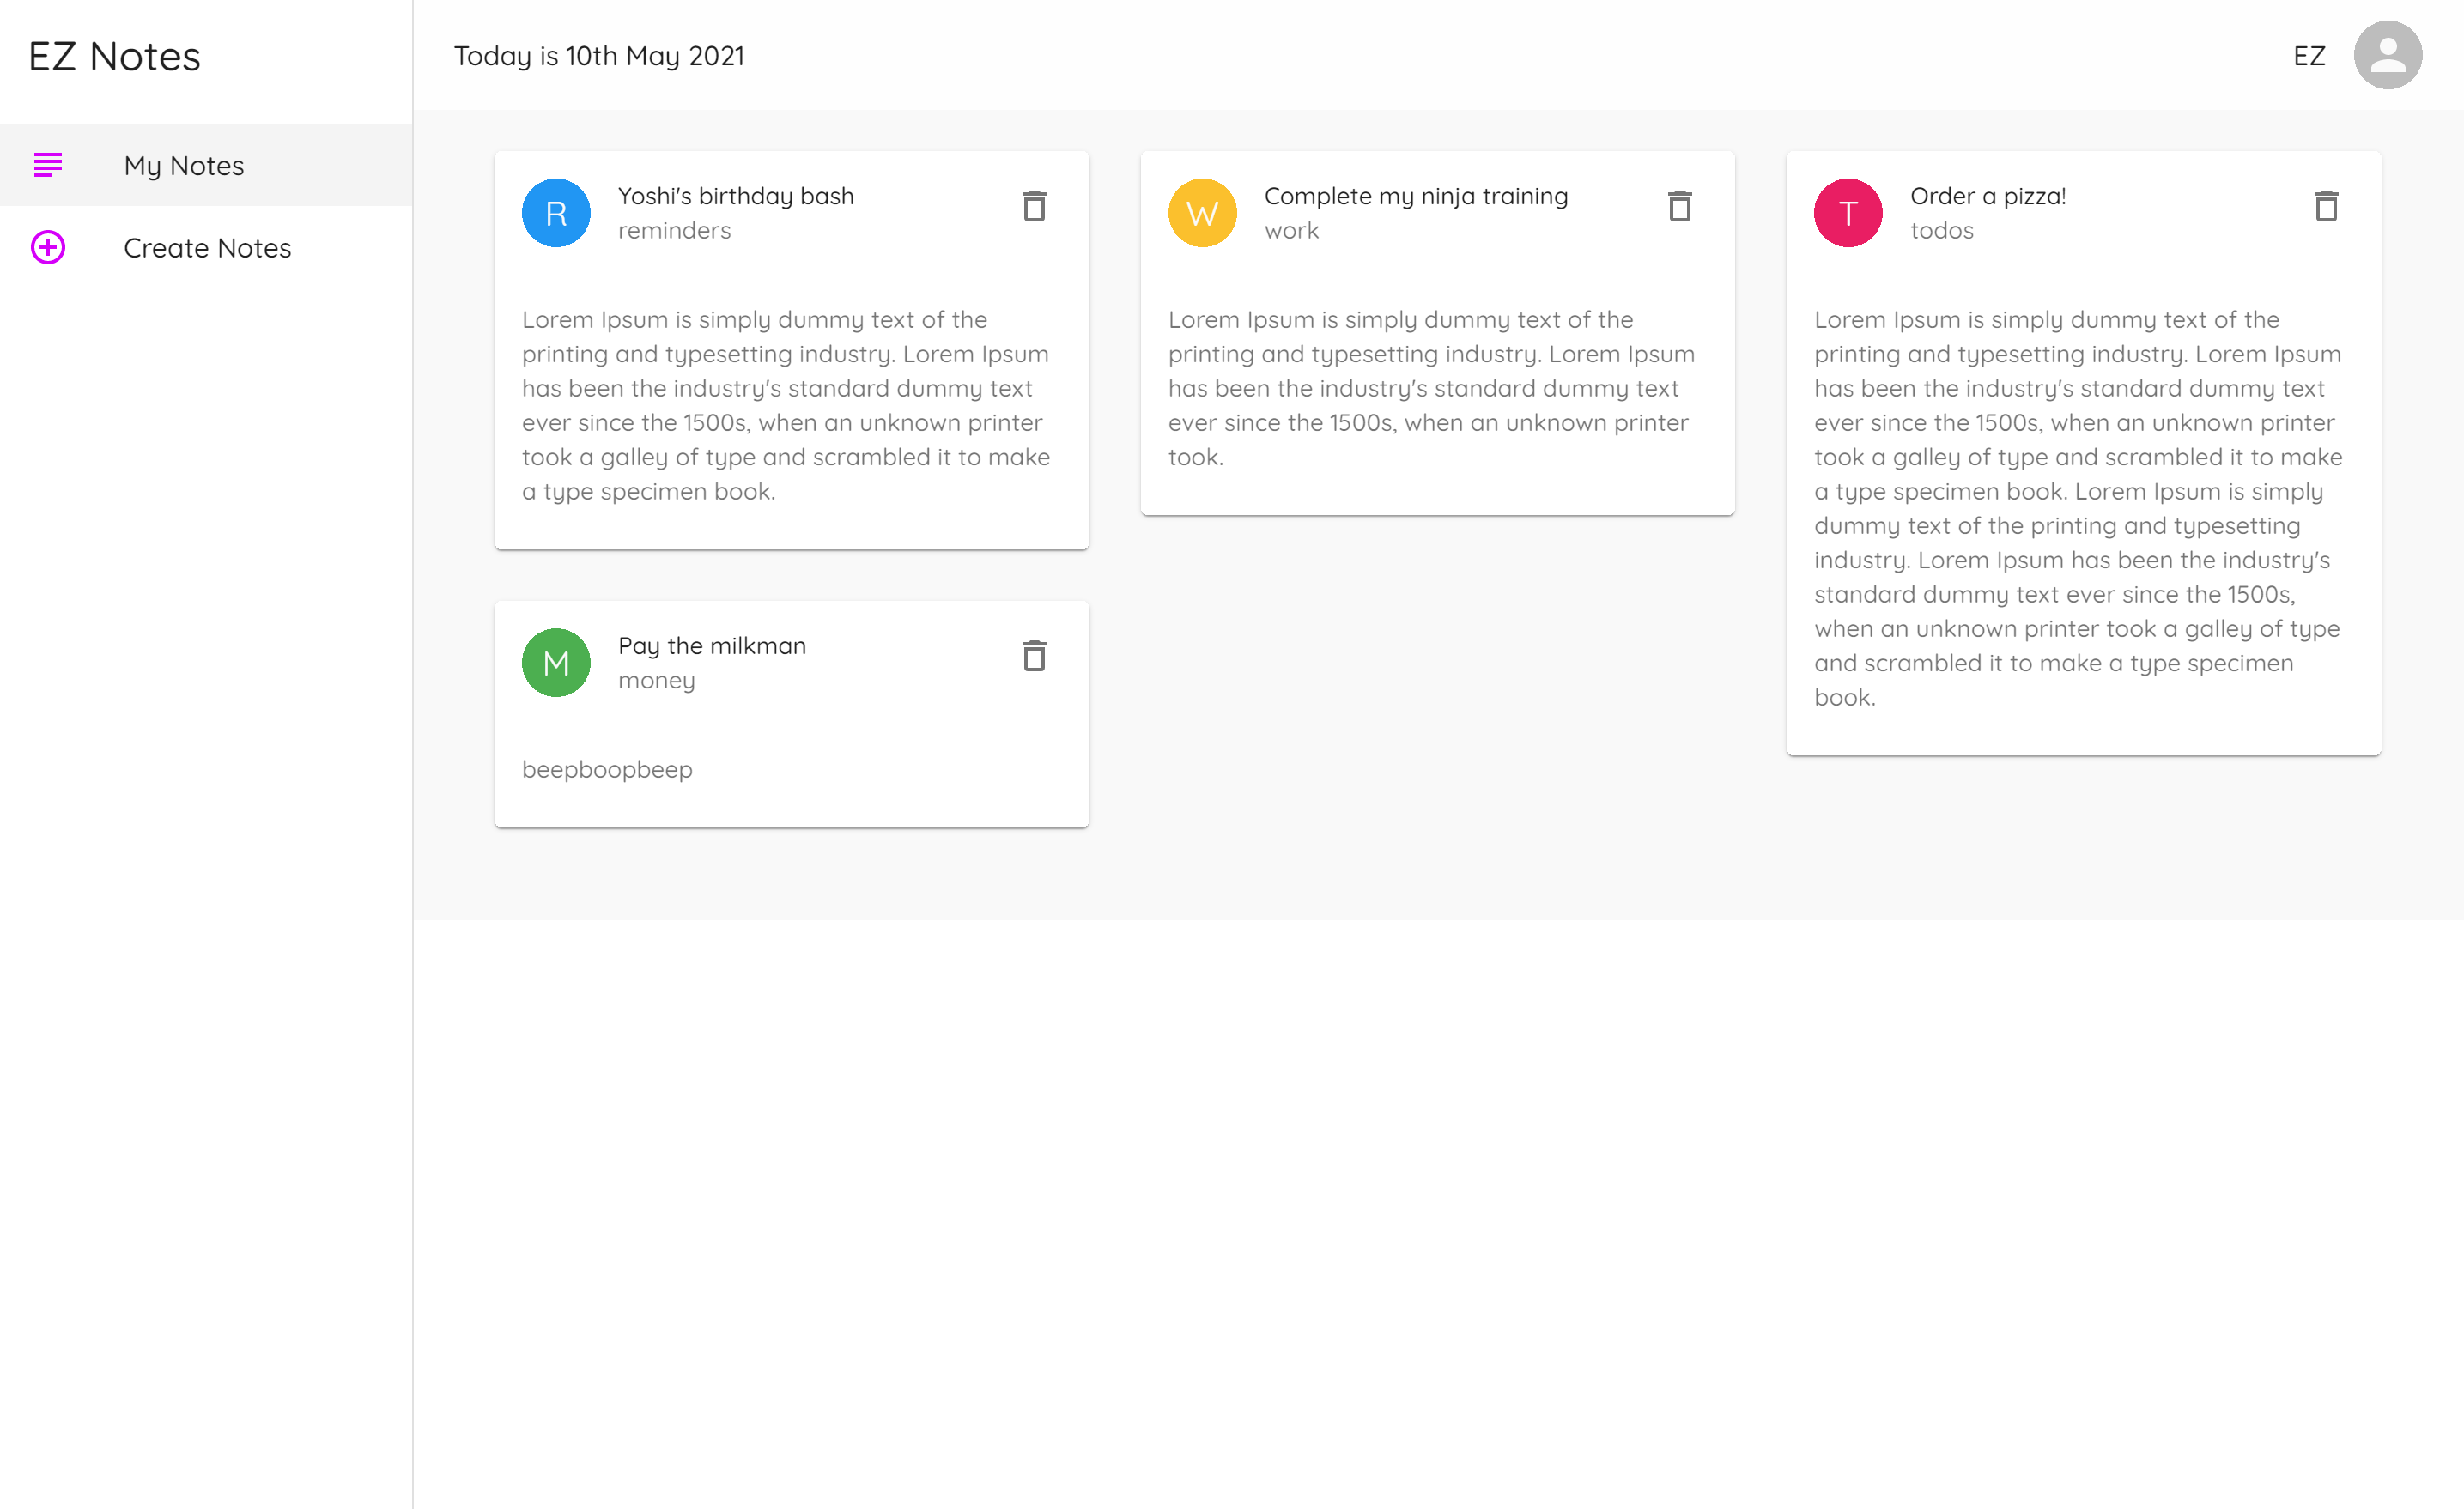Select Create Notes in the sidebar

click(x=207, y=248)
